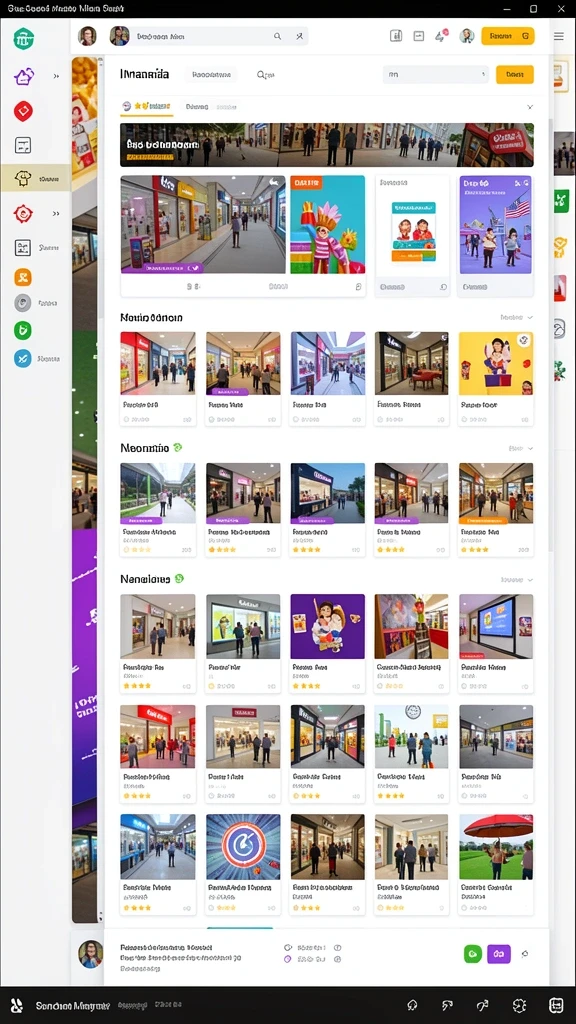Image resolution: width=576 pixels, height=1024 pixels.
Task: Click the hamburger menu icon at top right
Action: tap(558, 36)
